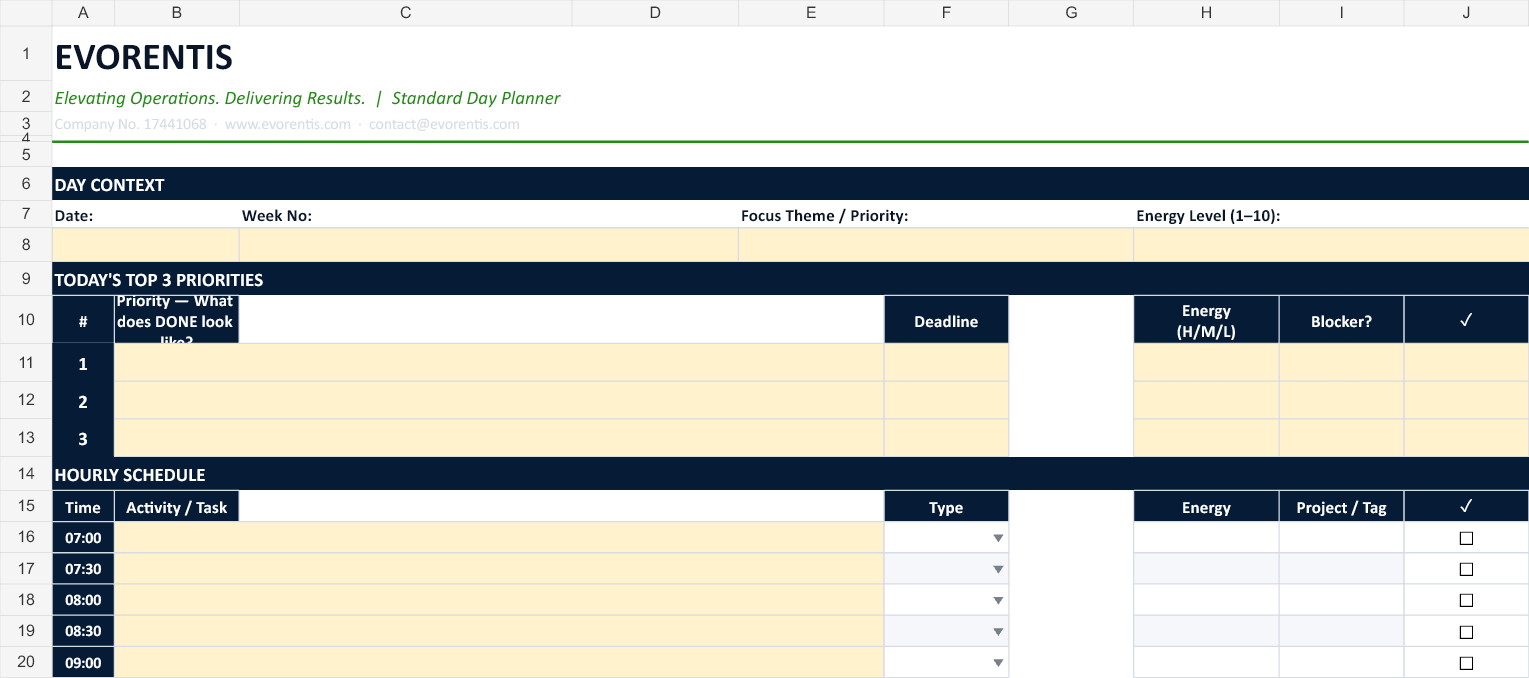Click the 07:00 activity cell
1529x678 pixels.
499,537
